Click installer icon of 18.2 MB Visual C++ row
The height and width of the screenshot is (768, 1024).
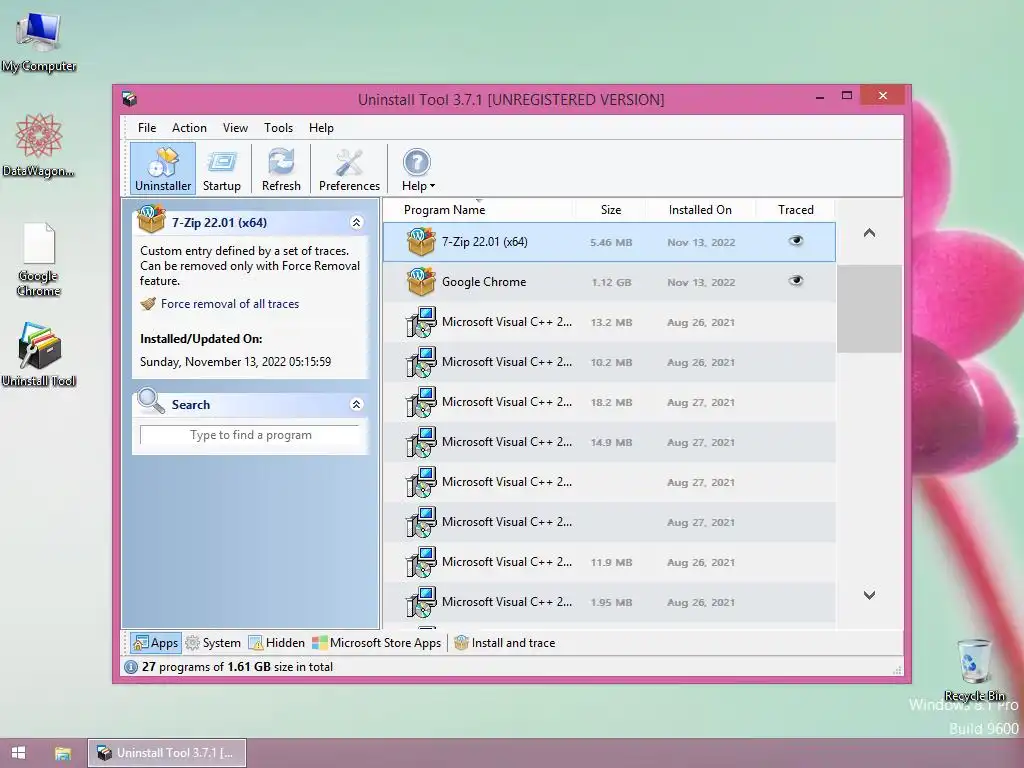tap(421, 402)
